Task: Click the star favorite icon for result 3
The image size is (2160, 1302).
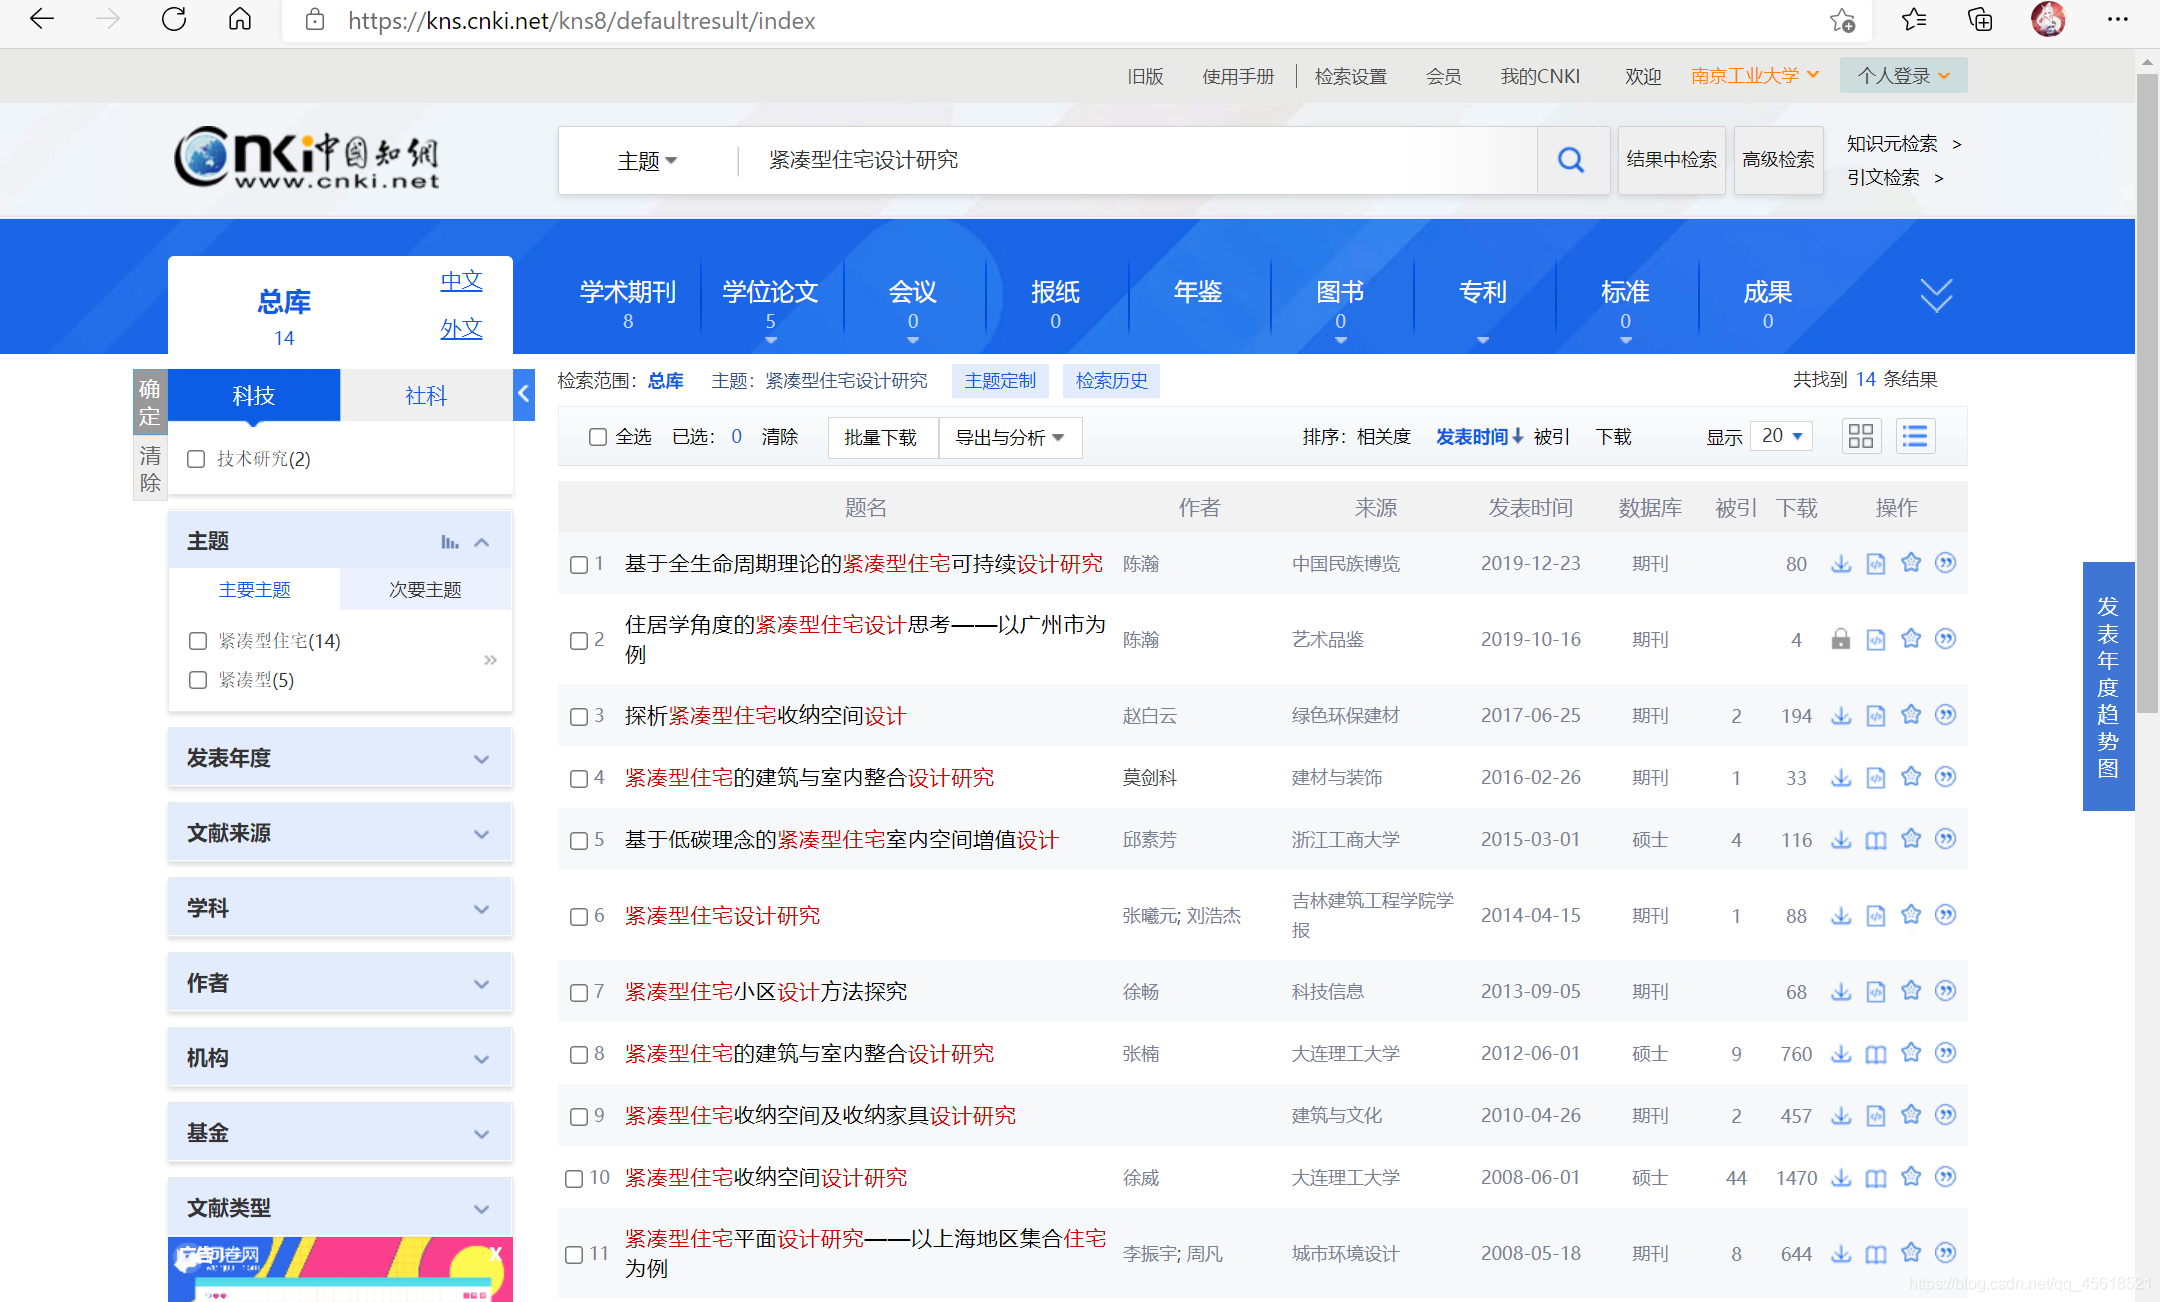Action: point(1910,715)
